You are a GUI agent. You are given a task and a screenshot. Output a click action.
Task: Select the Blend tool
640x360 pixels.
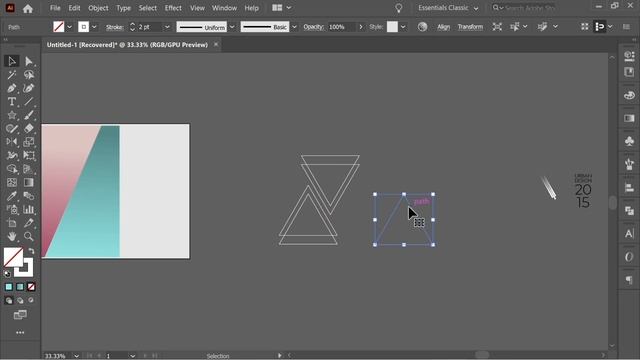[29, 196]
